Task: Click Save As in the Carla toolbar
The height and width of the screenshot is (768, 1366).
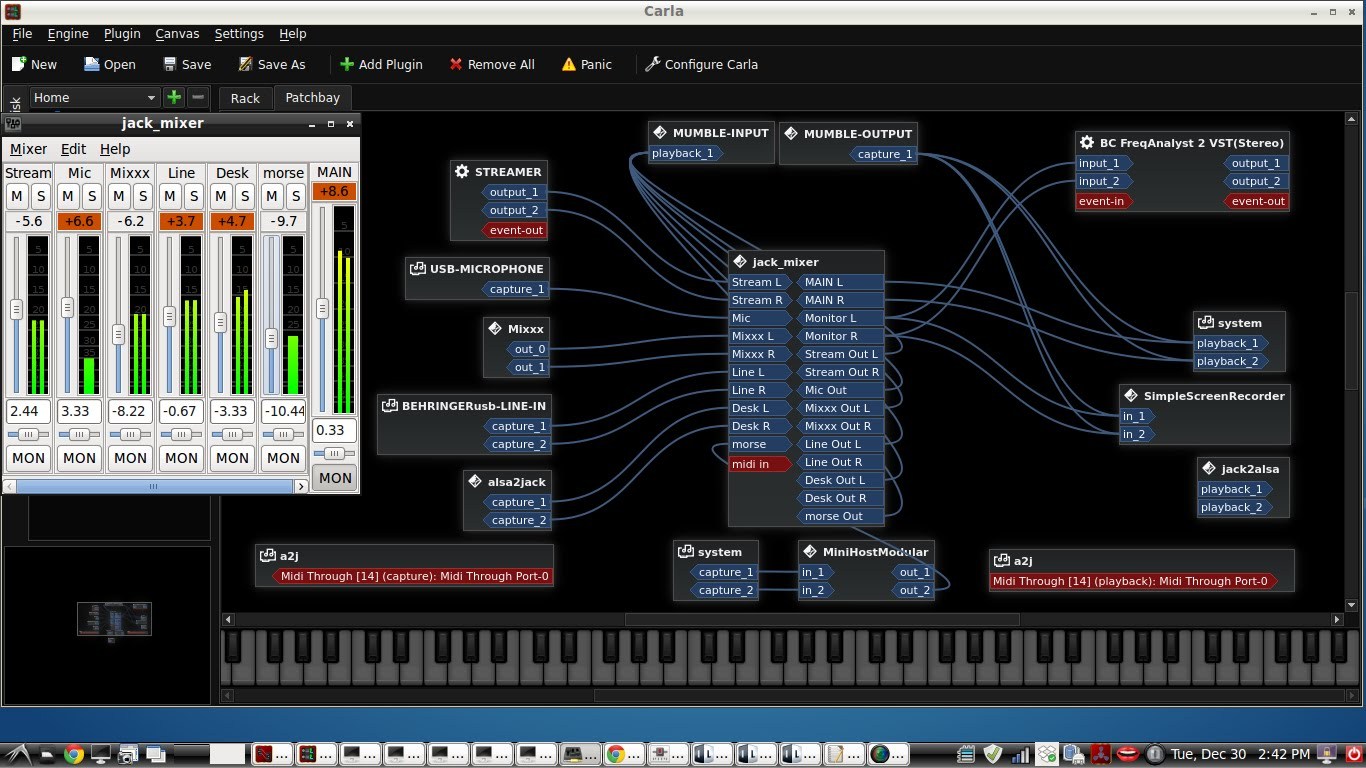Action: click(x=271, y=64)
